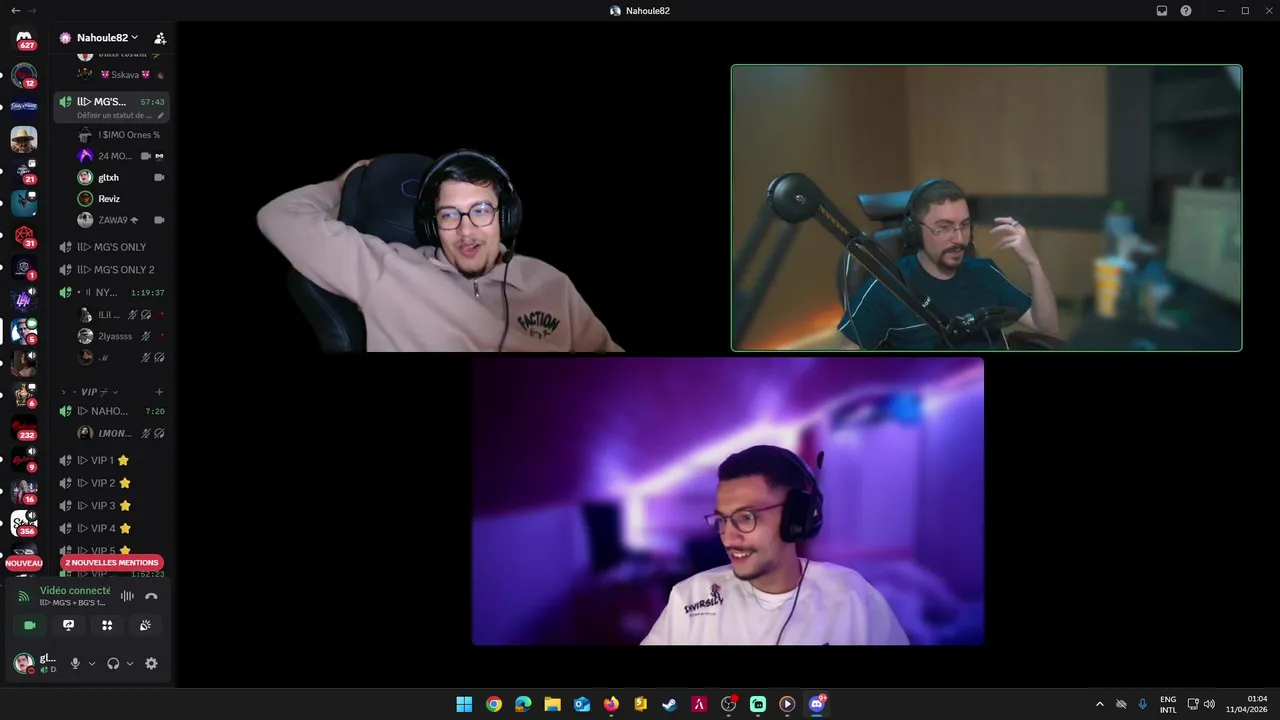Join the VIP 1 voice channel
The image size is (1280, 720).
[111, 460]
